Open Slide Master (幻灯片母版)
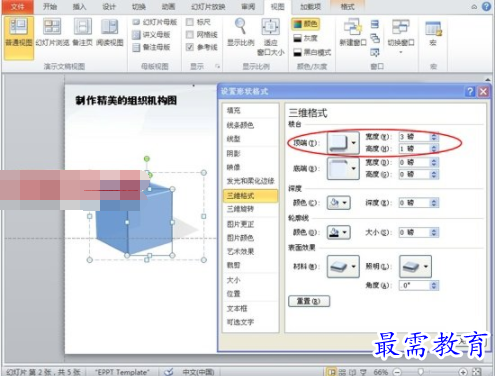 tap(155, 22)
